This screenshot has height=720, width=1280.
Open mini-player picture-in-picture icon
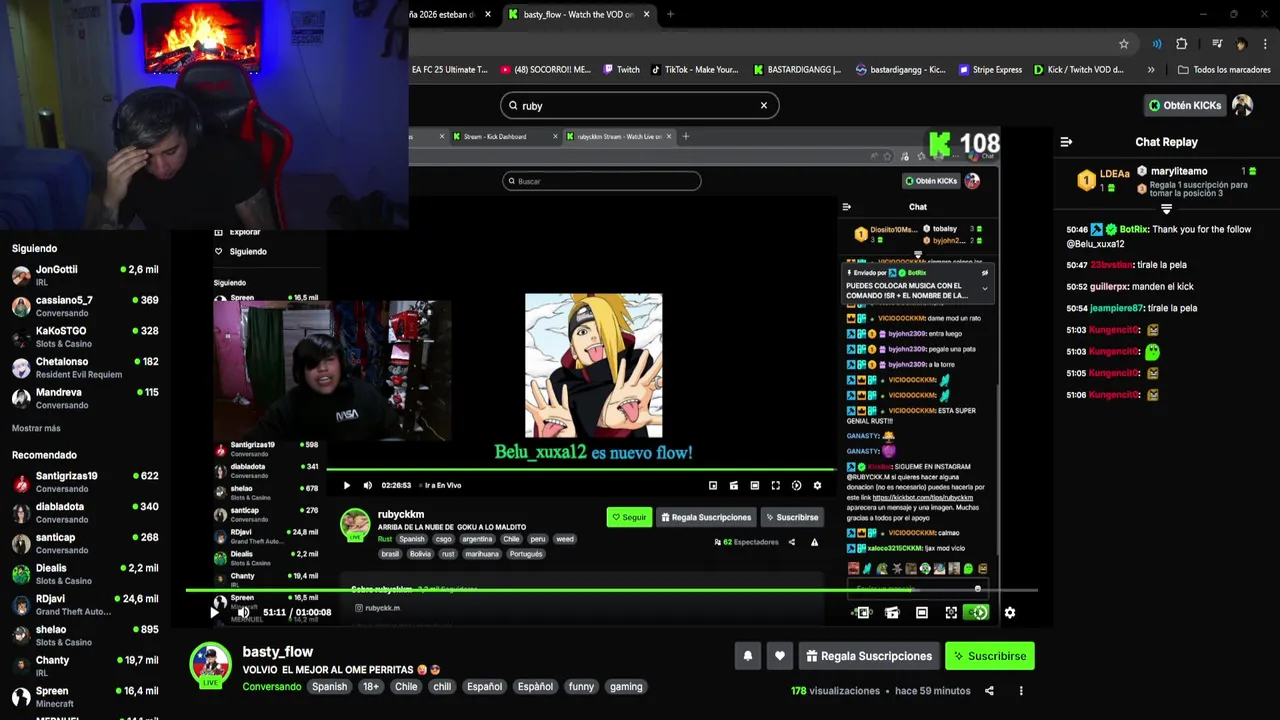863,613
